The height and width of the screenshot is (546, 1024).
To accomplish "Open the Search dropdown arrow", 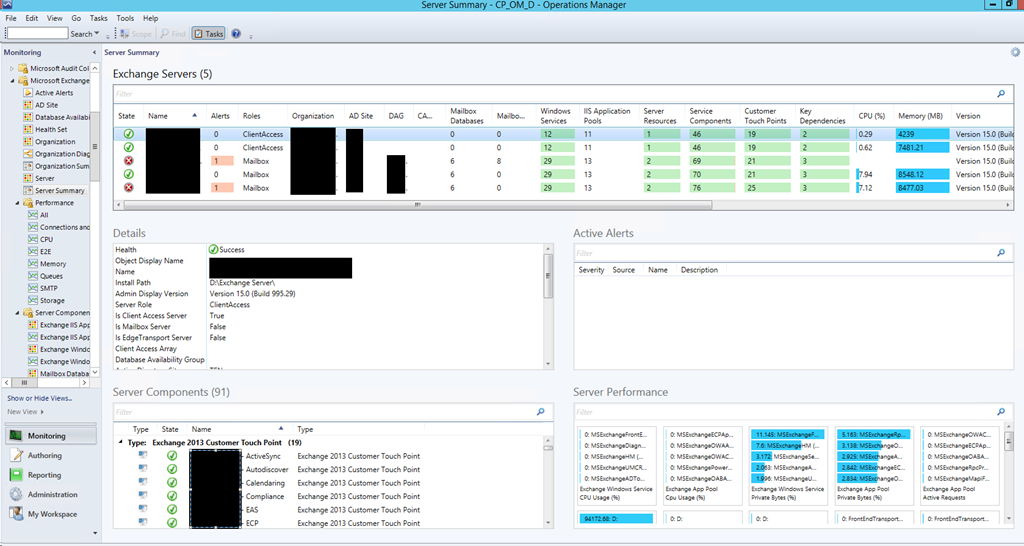I will 96,34.
